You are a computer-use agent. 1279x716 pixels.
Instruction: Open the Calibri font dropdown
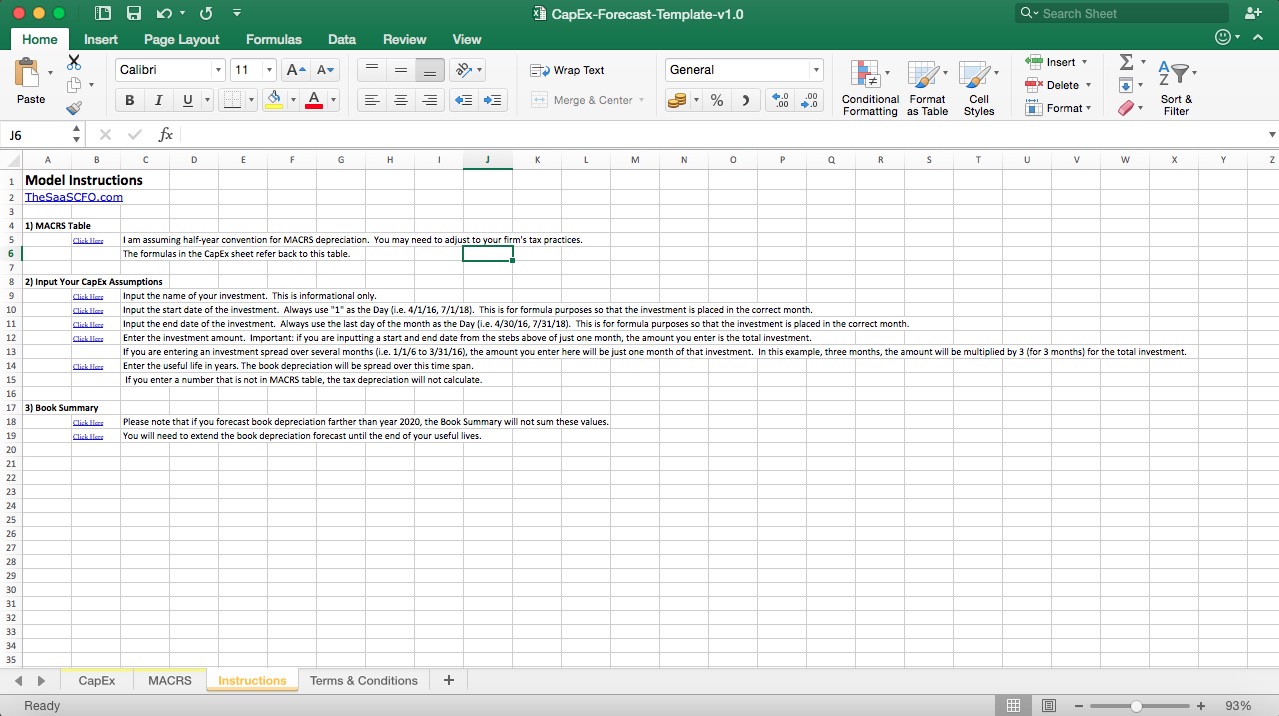click(218, 70)
